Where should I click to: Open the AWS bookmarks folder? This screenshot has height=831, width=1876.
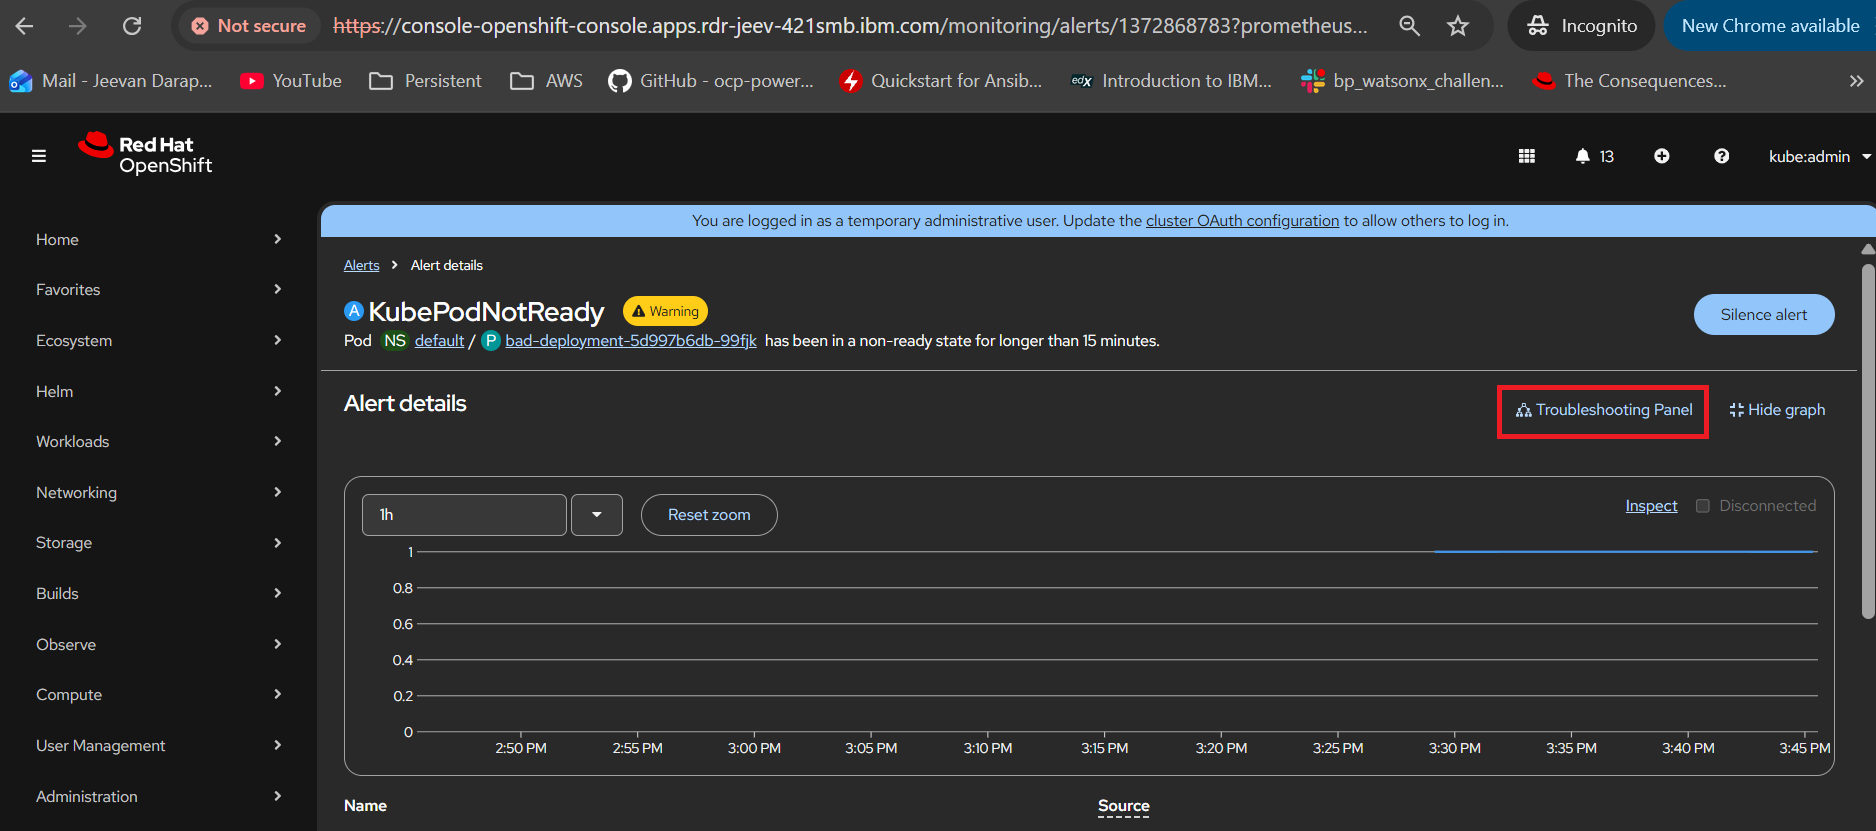click(546, 81)
